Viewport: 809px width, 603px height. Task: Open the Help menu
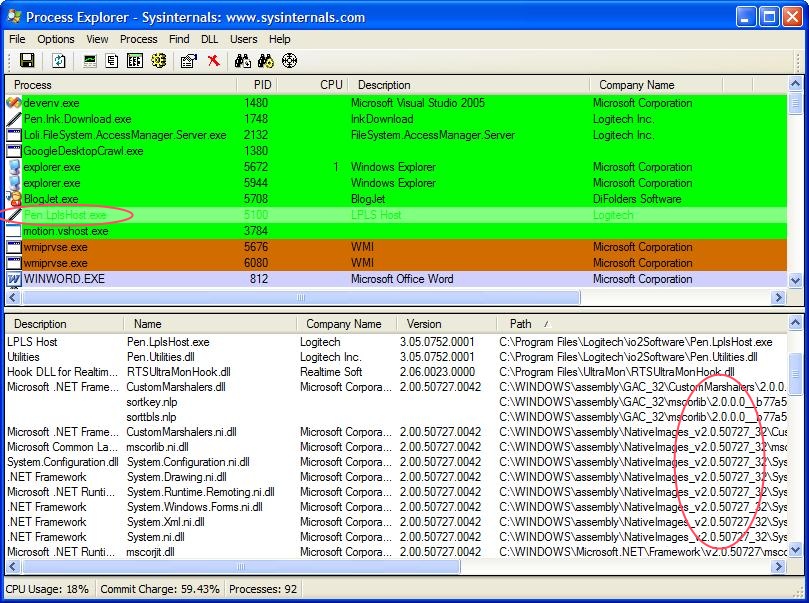(280, 39)
